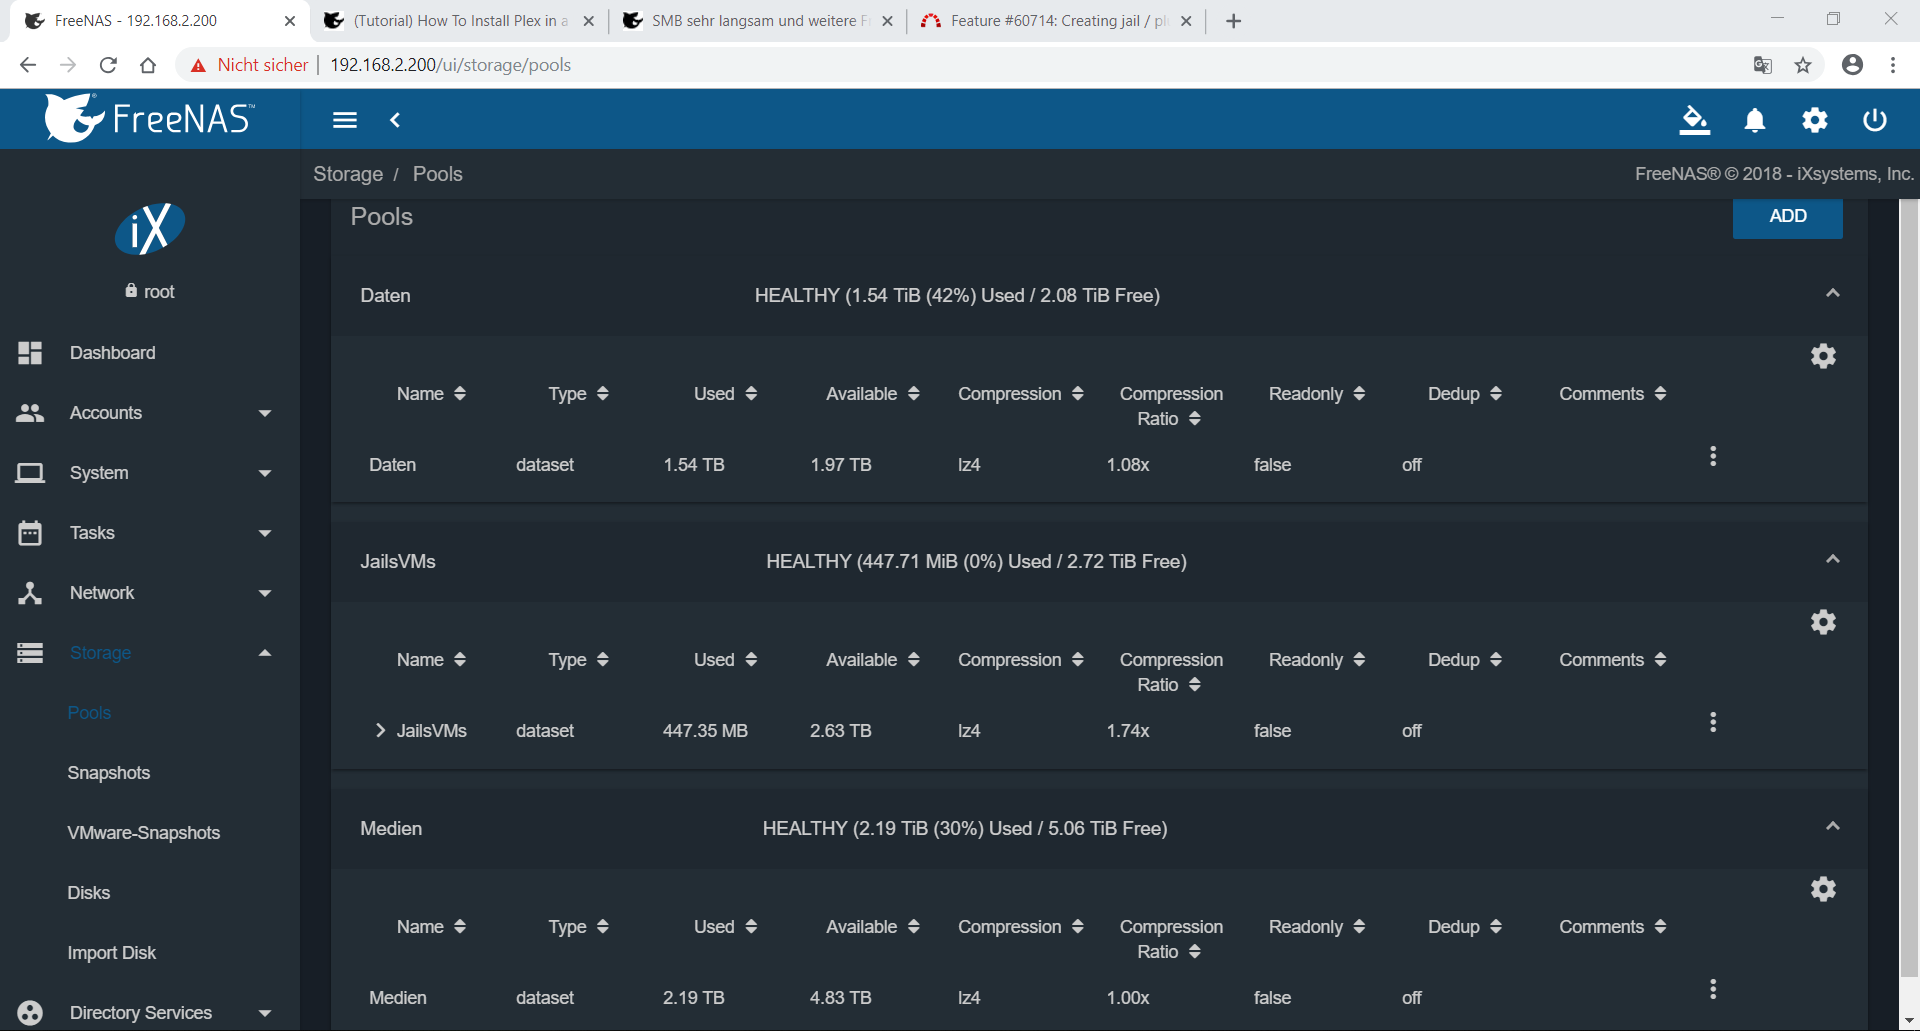1920x1031 pixels.
Task: Sort Daten table by Comments
Action: pyautogui.click(x=1612, y=394)
